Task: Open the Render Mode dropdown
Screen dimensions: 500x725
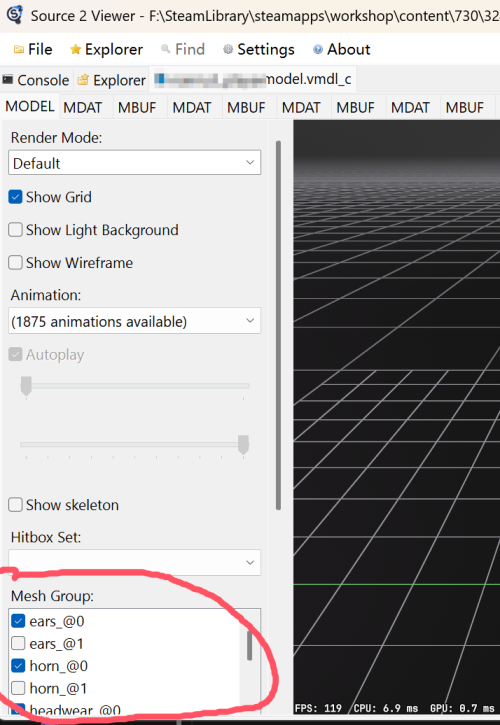Action: tap(135, 163)
